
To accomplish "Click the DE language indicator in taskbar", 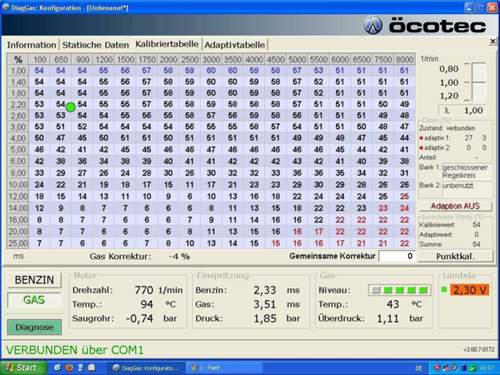I will coord(419,368).
